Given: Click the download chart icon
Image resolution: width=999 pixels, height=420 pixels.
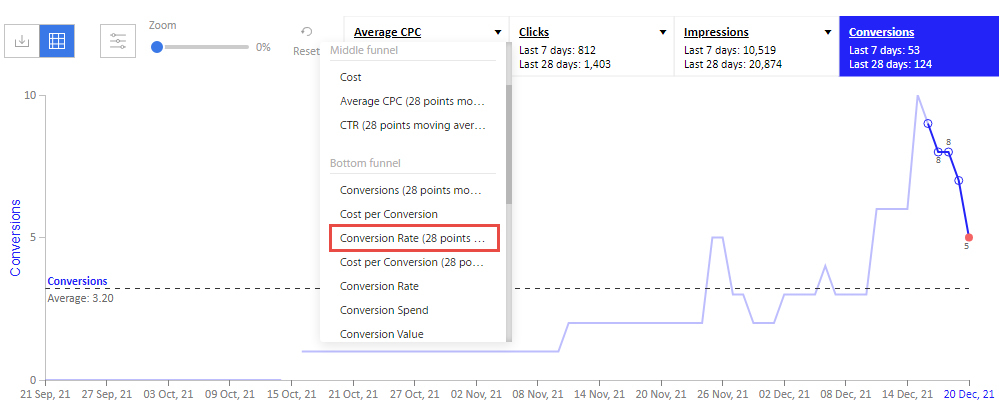Looking at the screenshot, I should coord(22,41).
